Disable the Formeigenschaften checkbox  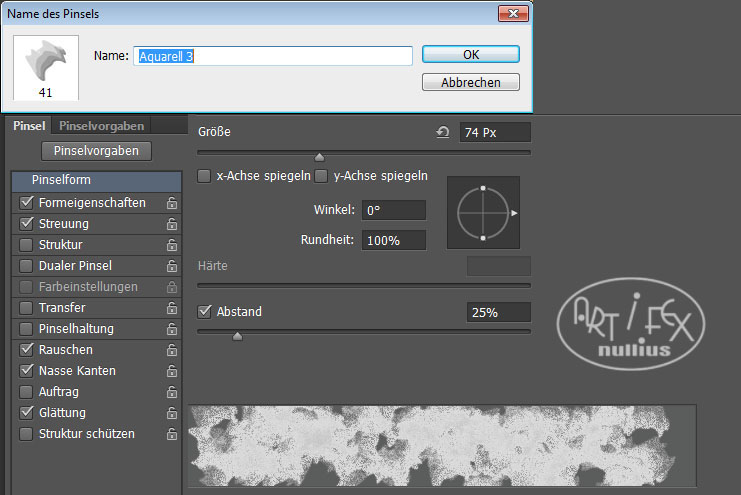click(x=26, y=203)
